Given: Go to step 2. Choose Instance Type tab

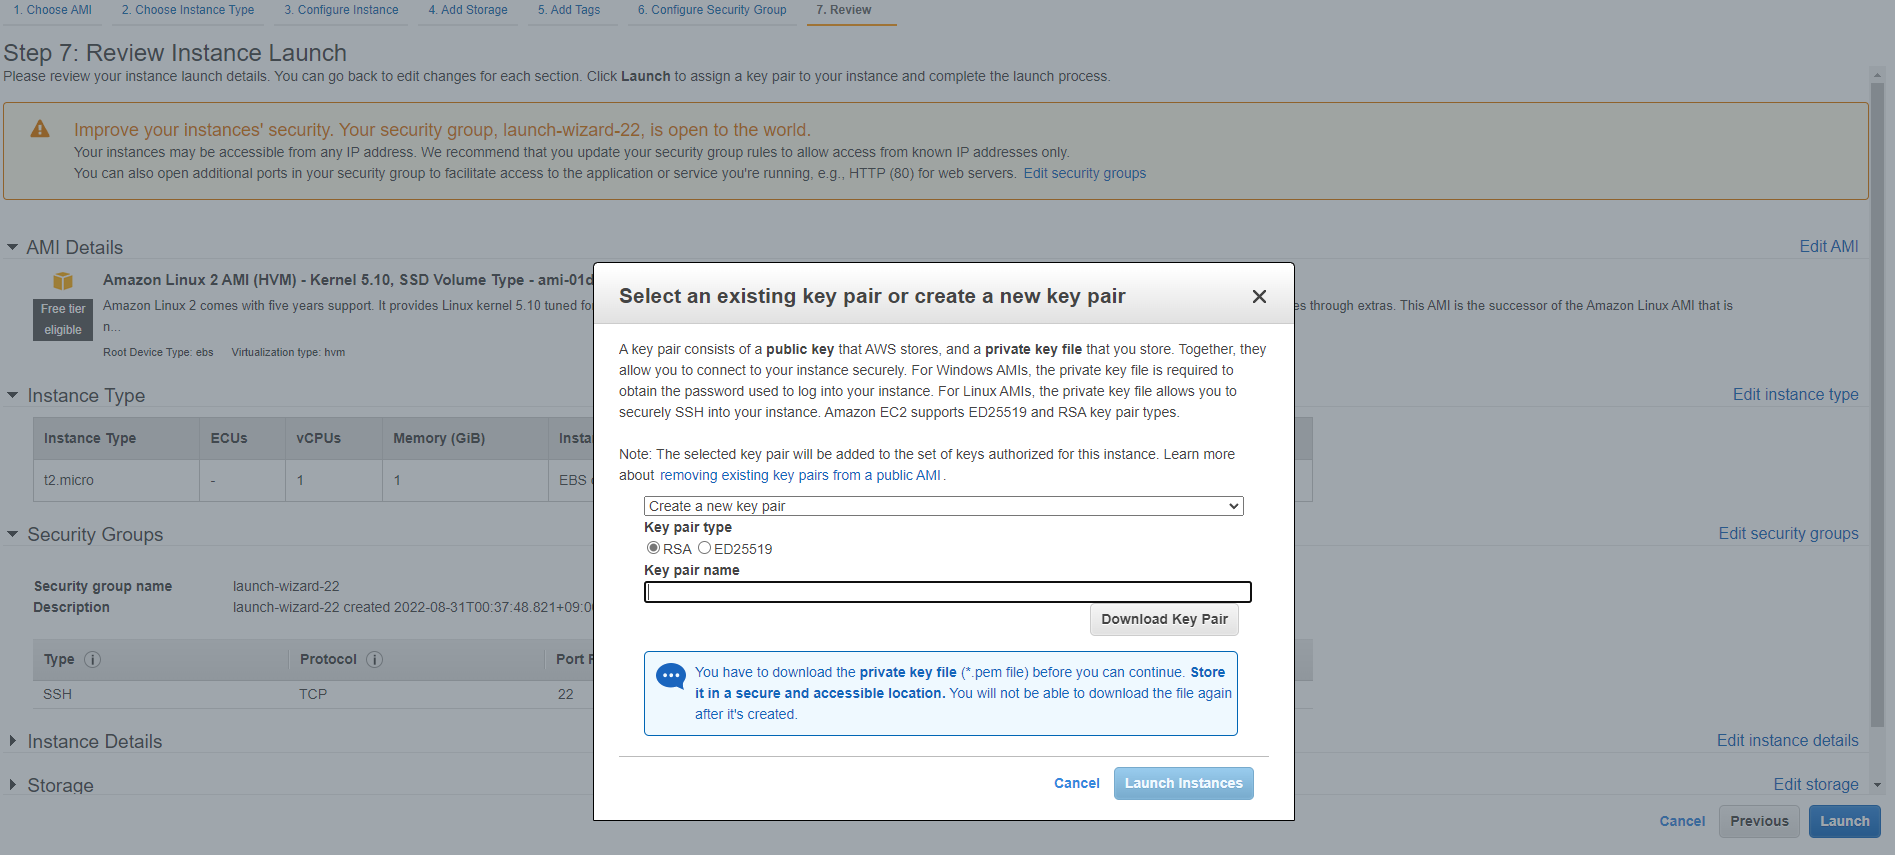Looking at the screenshot, I should pos(188,10).
